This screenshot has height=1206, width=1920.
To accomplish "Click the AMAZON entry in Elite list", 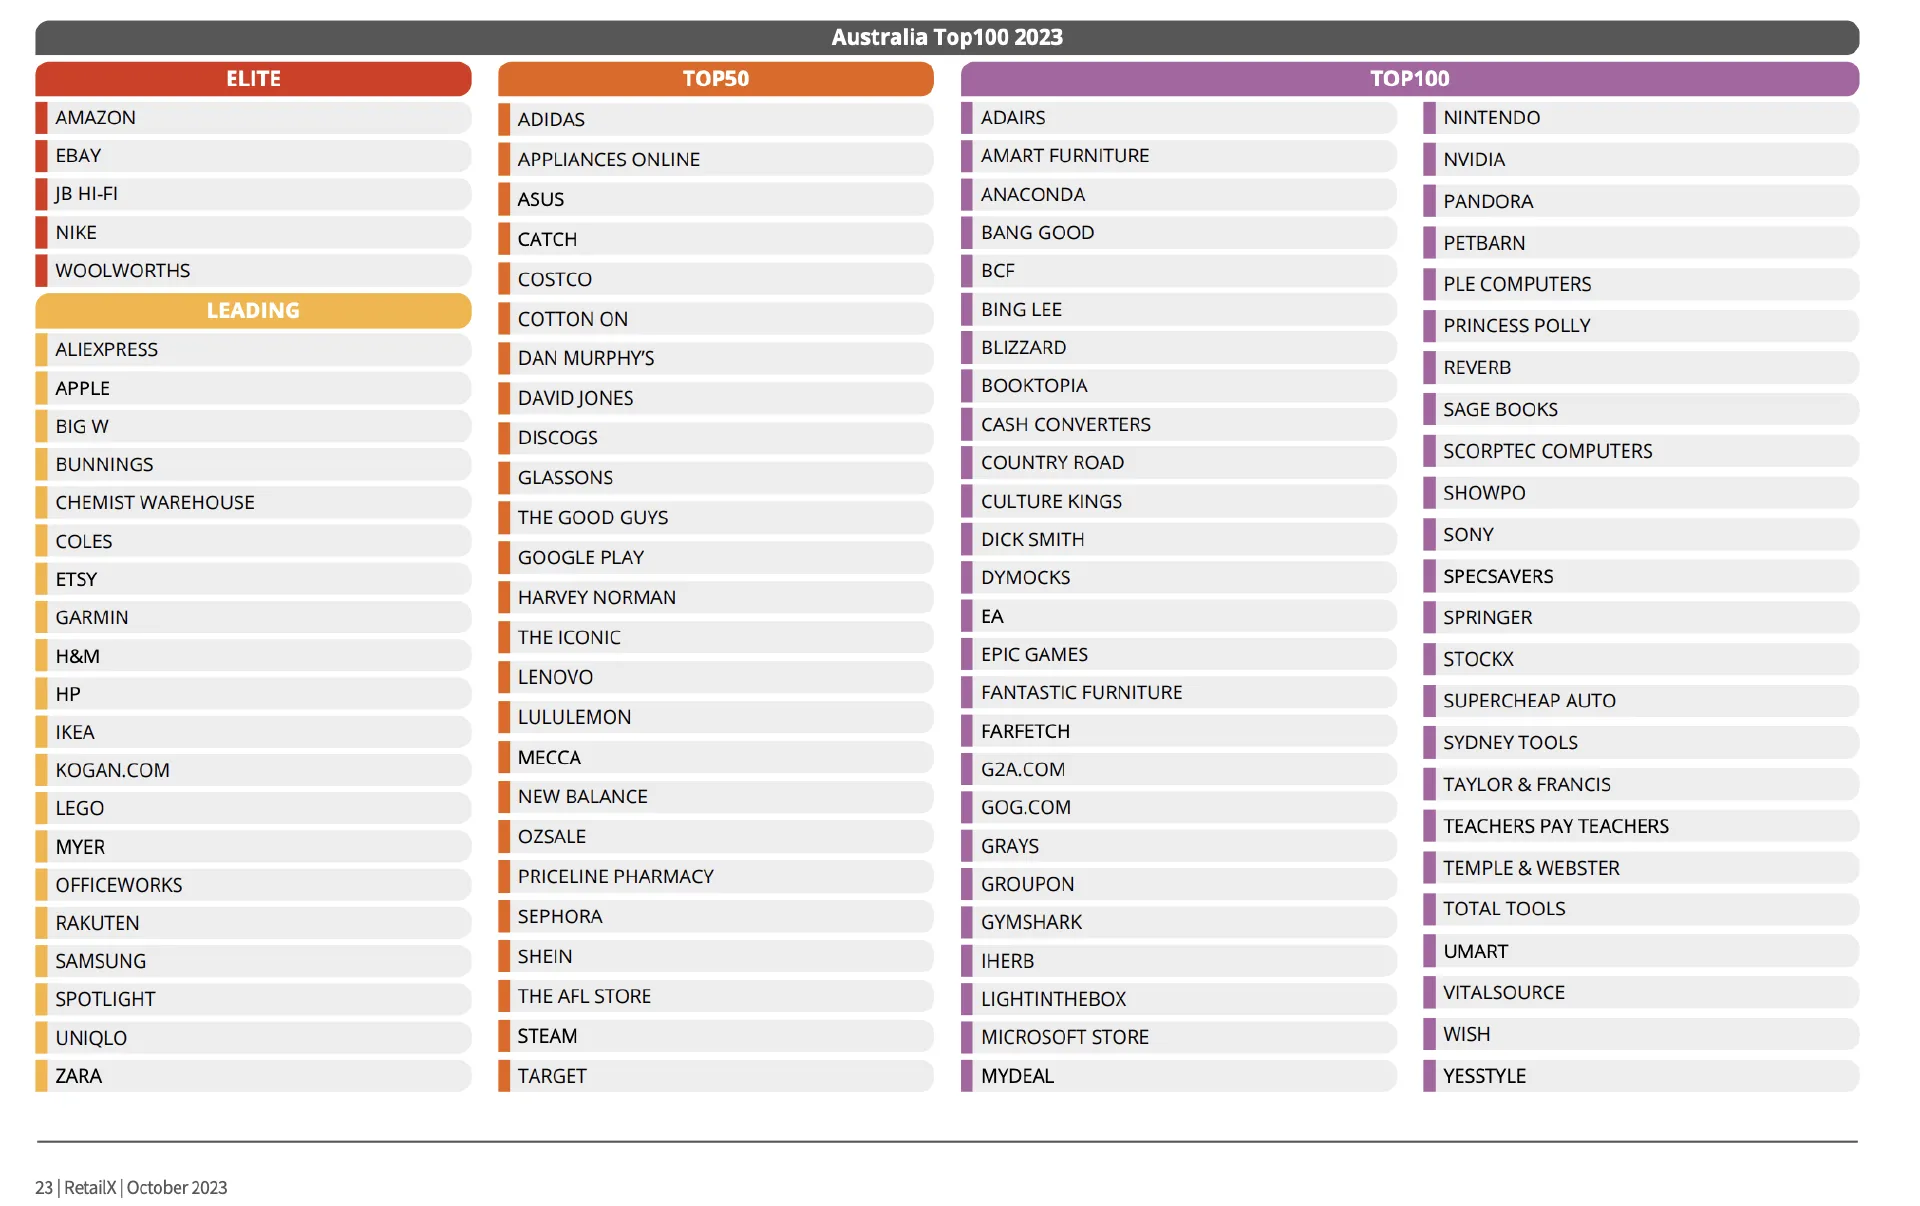I will (253, 117).
